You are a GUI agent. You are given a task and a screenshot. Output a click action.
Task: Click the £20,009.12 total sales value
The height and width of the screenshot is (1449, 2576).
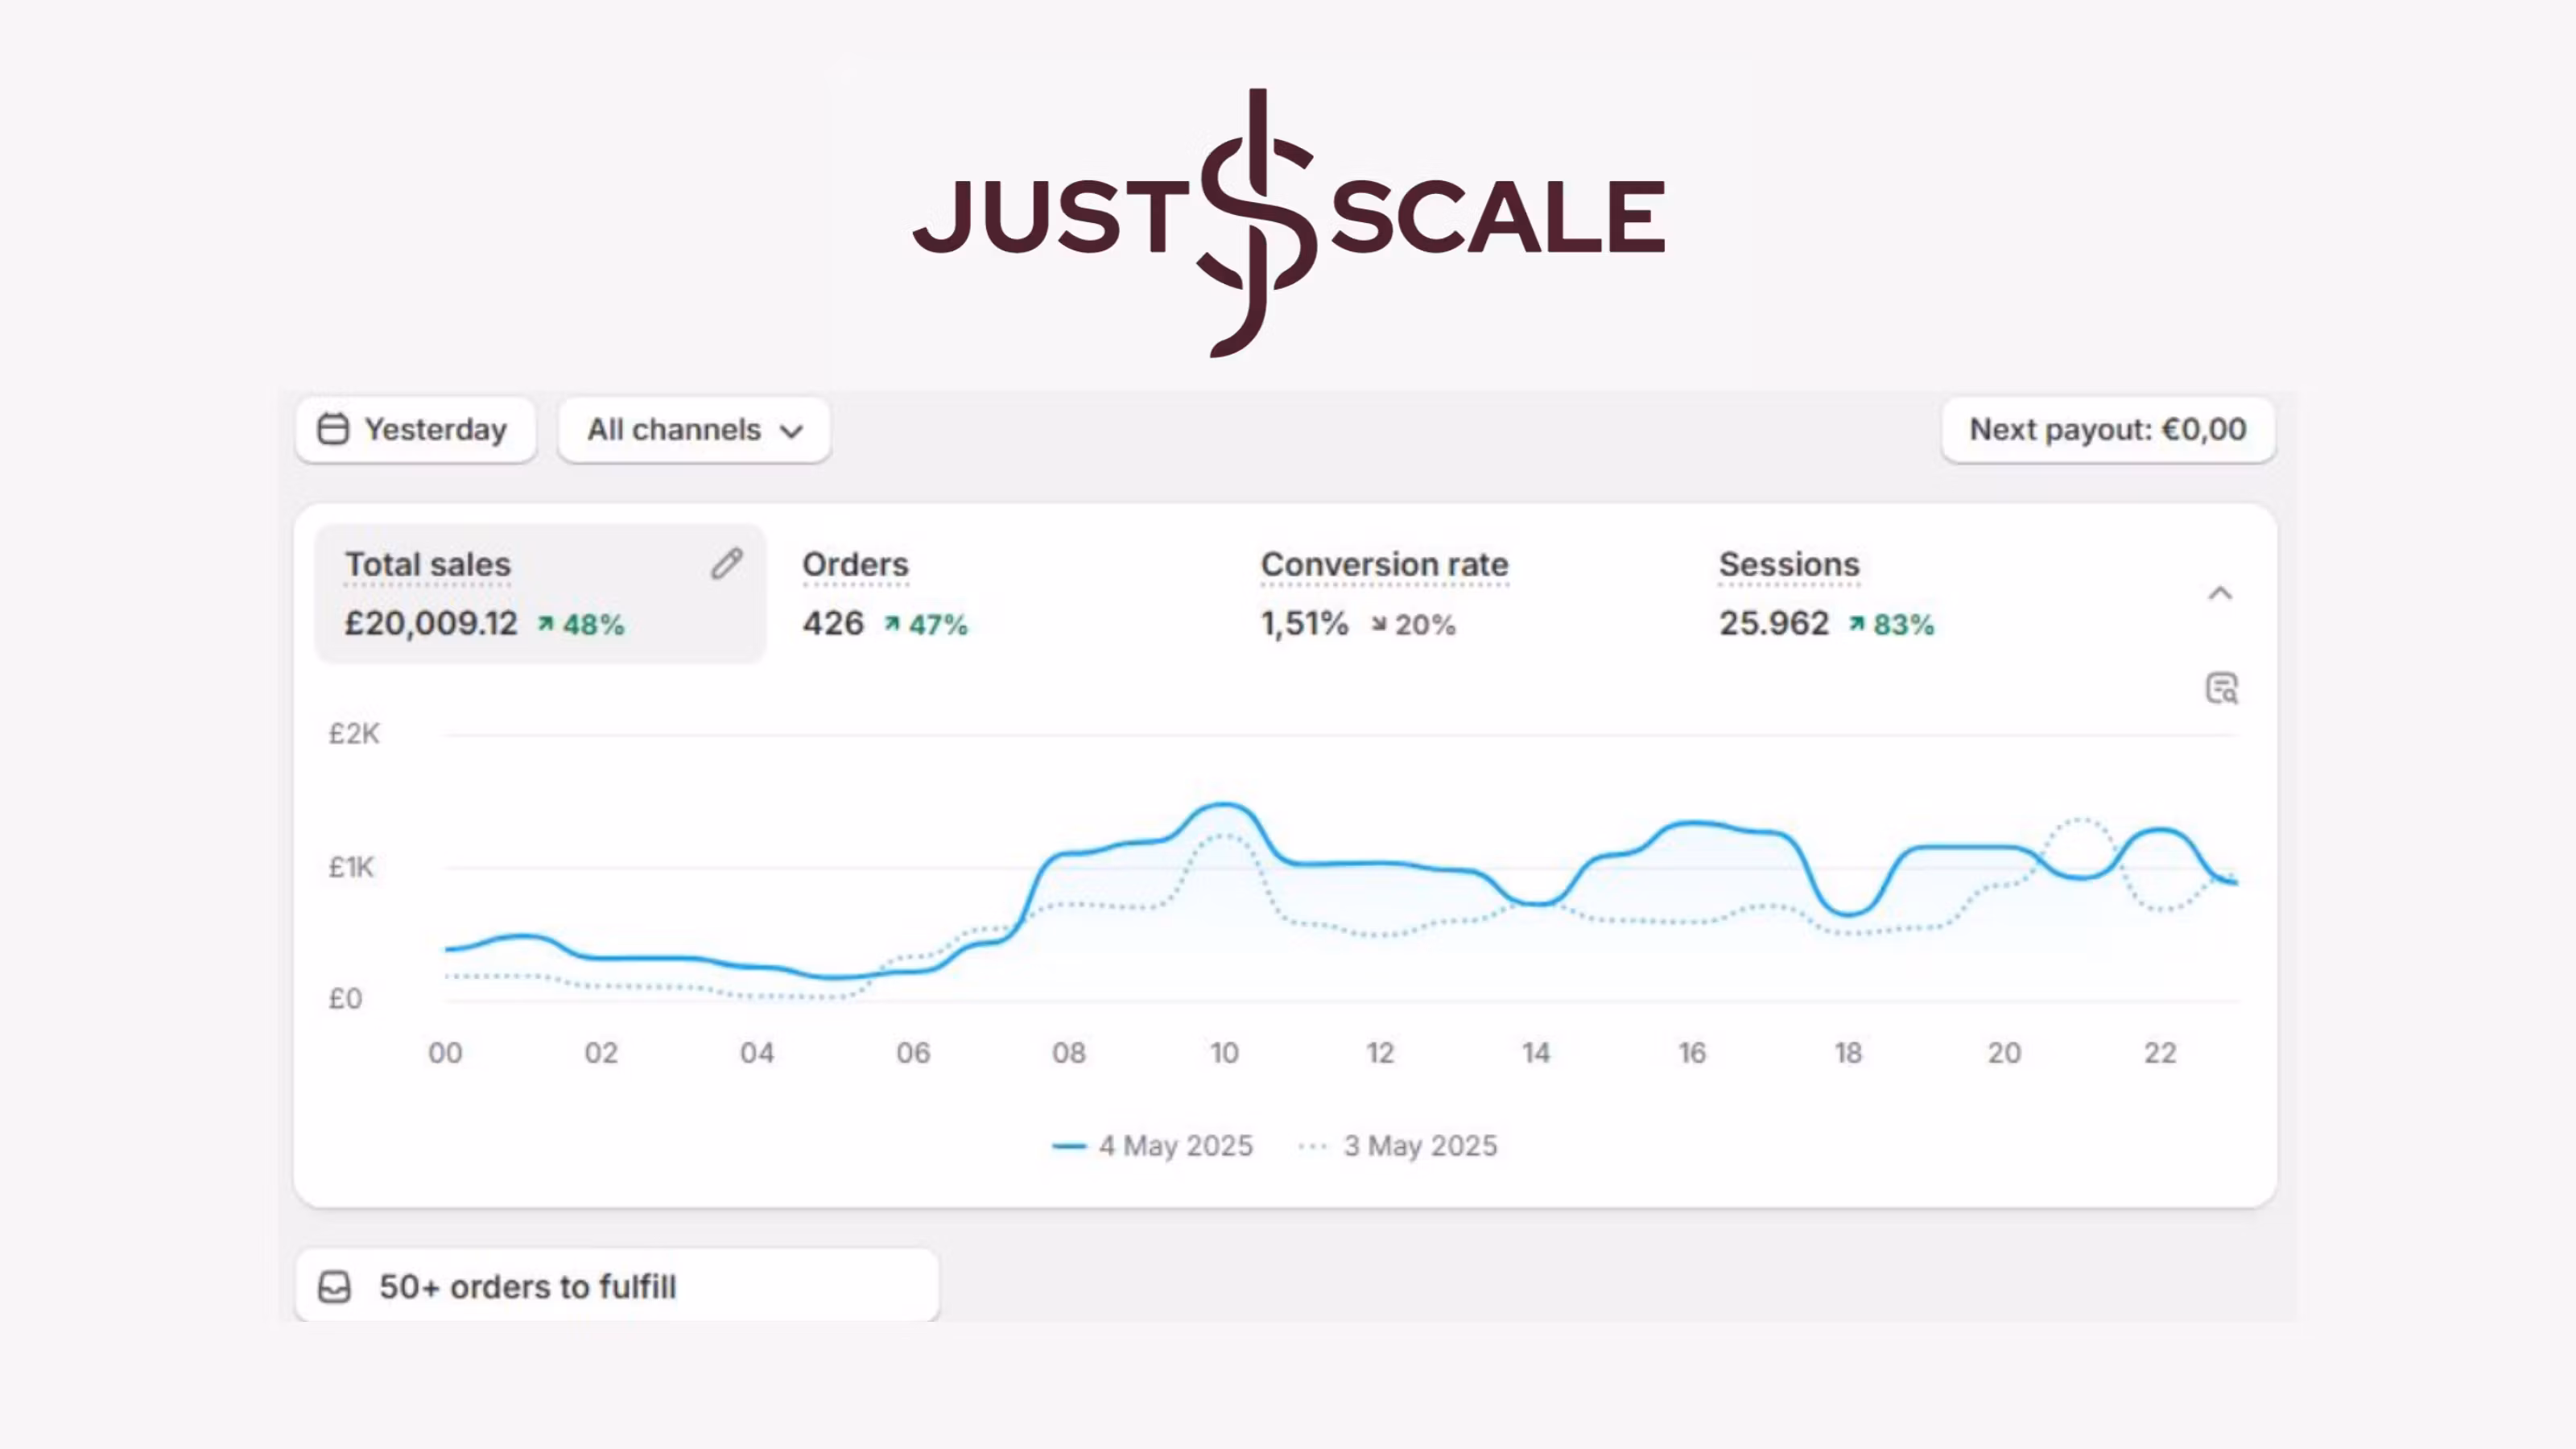(x=431, y=623)
